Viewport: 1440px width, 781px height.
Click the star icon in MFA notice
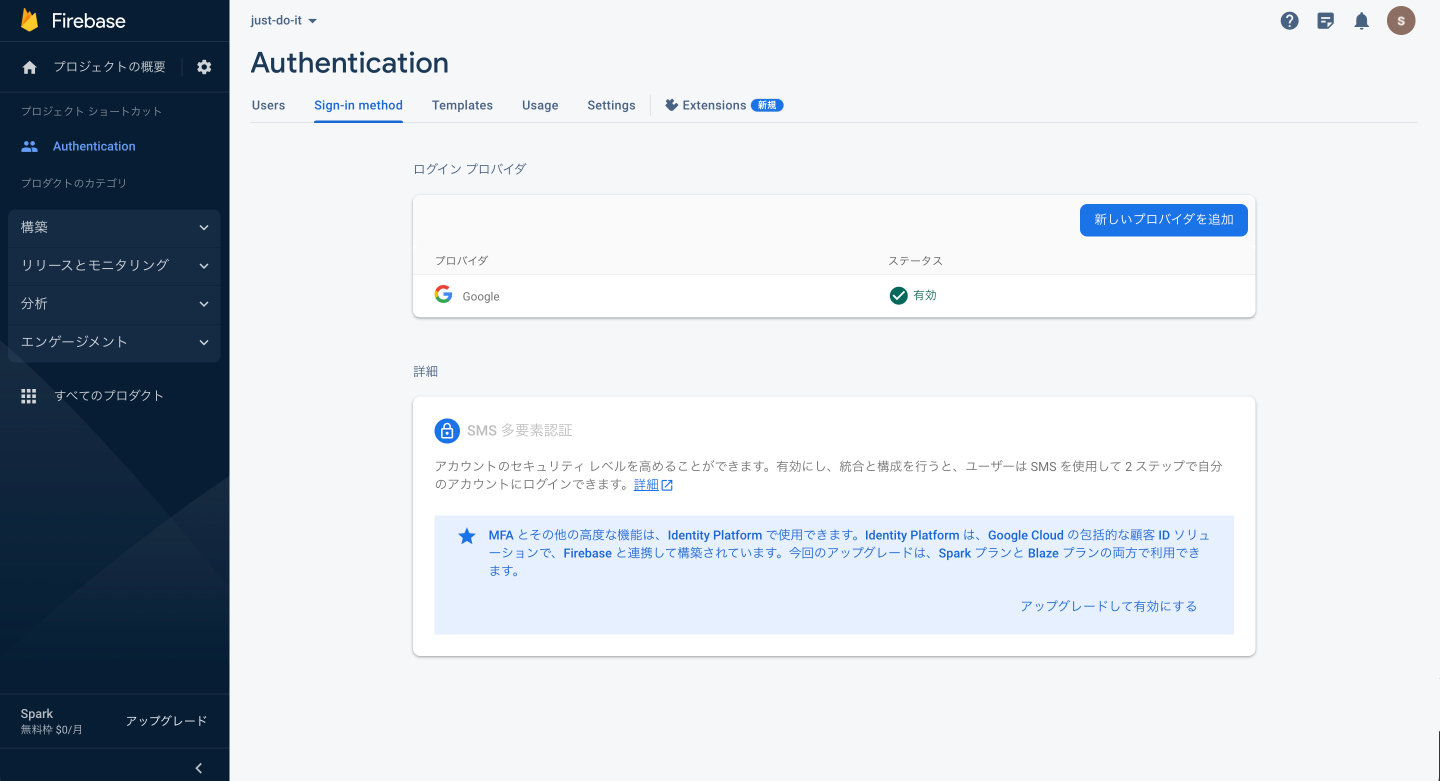click(466, 536)
